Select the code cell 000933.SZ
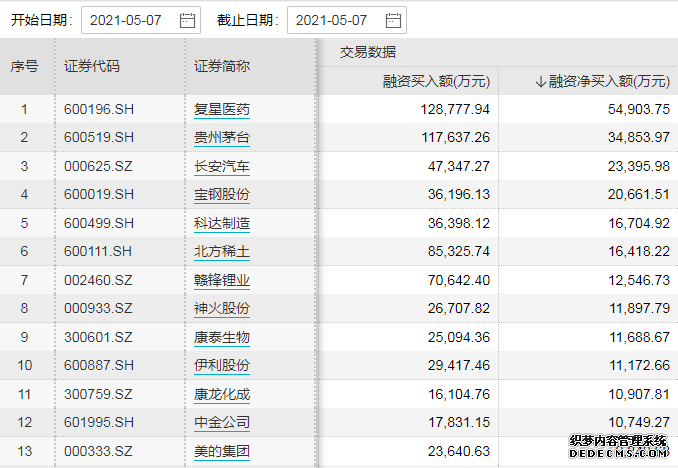 (98, 308)
